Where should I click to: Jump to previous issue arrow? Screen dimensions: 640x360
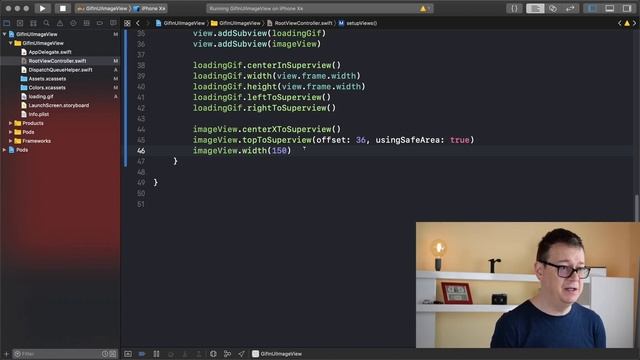(620, 23)
